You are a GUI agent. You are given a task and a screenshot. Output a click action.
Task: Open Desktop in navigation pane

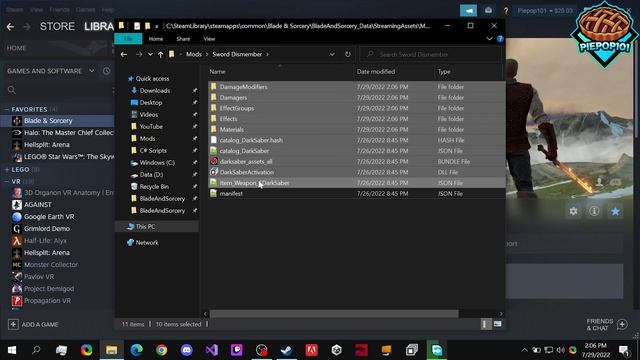coord(151,102)
